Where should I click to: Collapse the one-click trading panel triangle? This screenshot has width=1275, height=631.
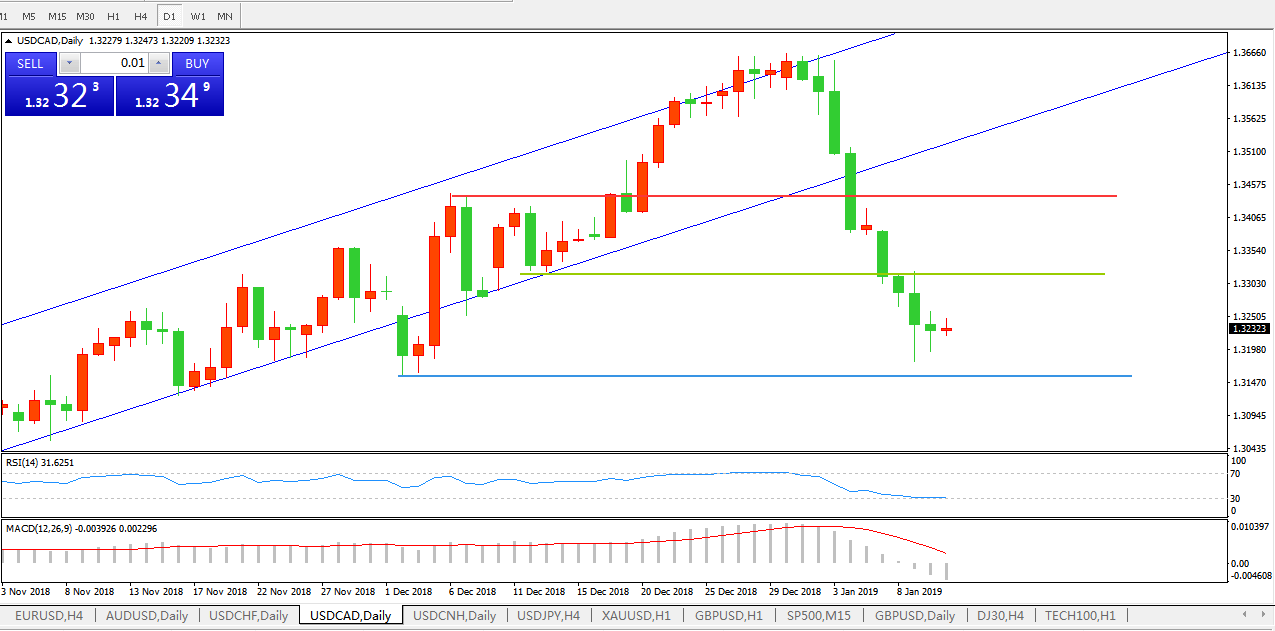coord(10,41)
